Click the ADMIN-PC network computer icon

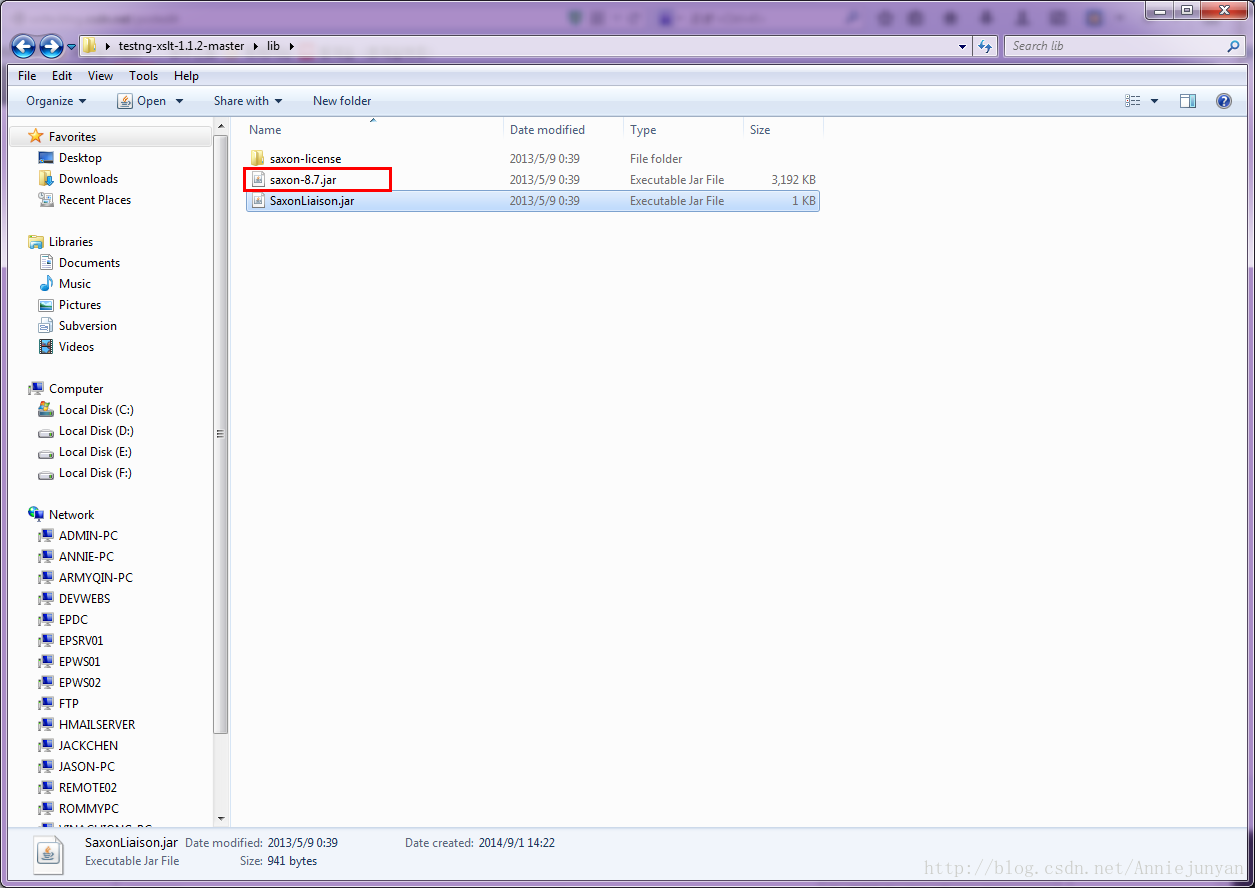46,535
